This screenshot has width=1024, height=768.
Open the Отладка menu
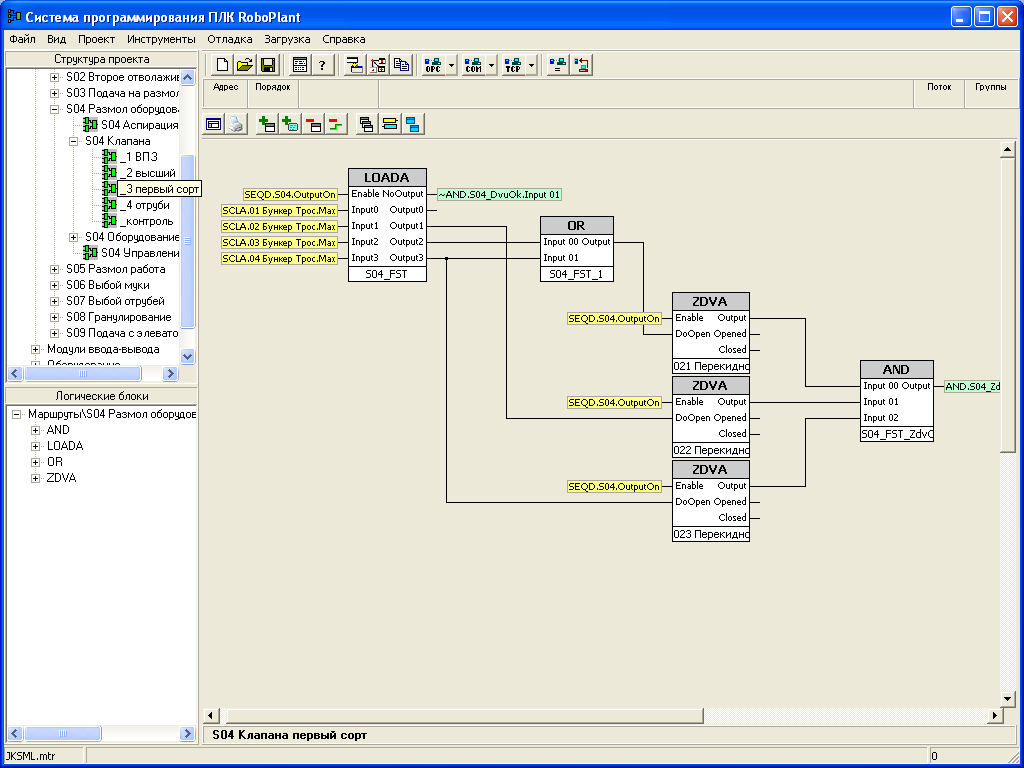(229, 39)
